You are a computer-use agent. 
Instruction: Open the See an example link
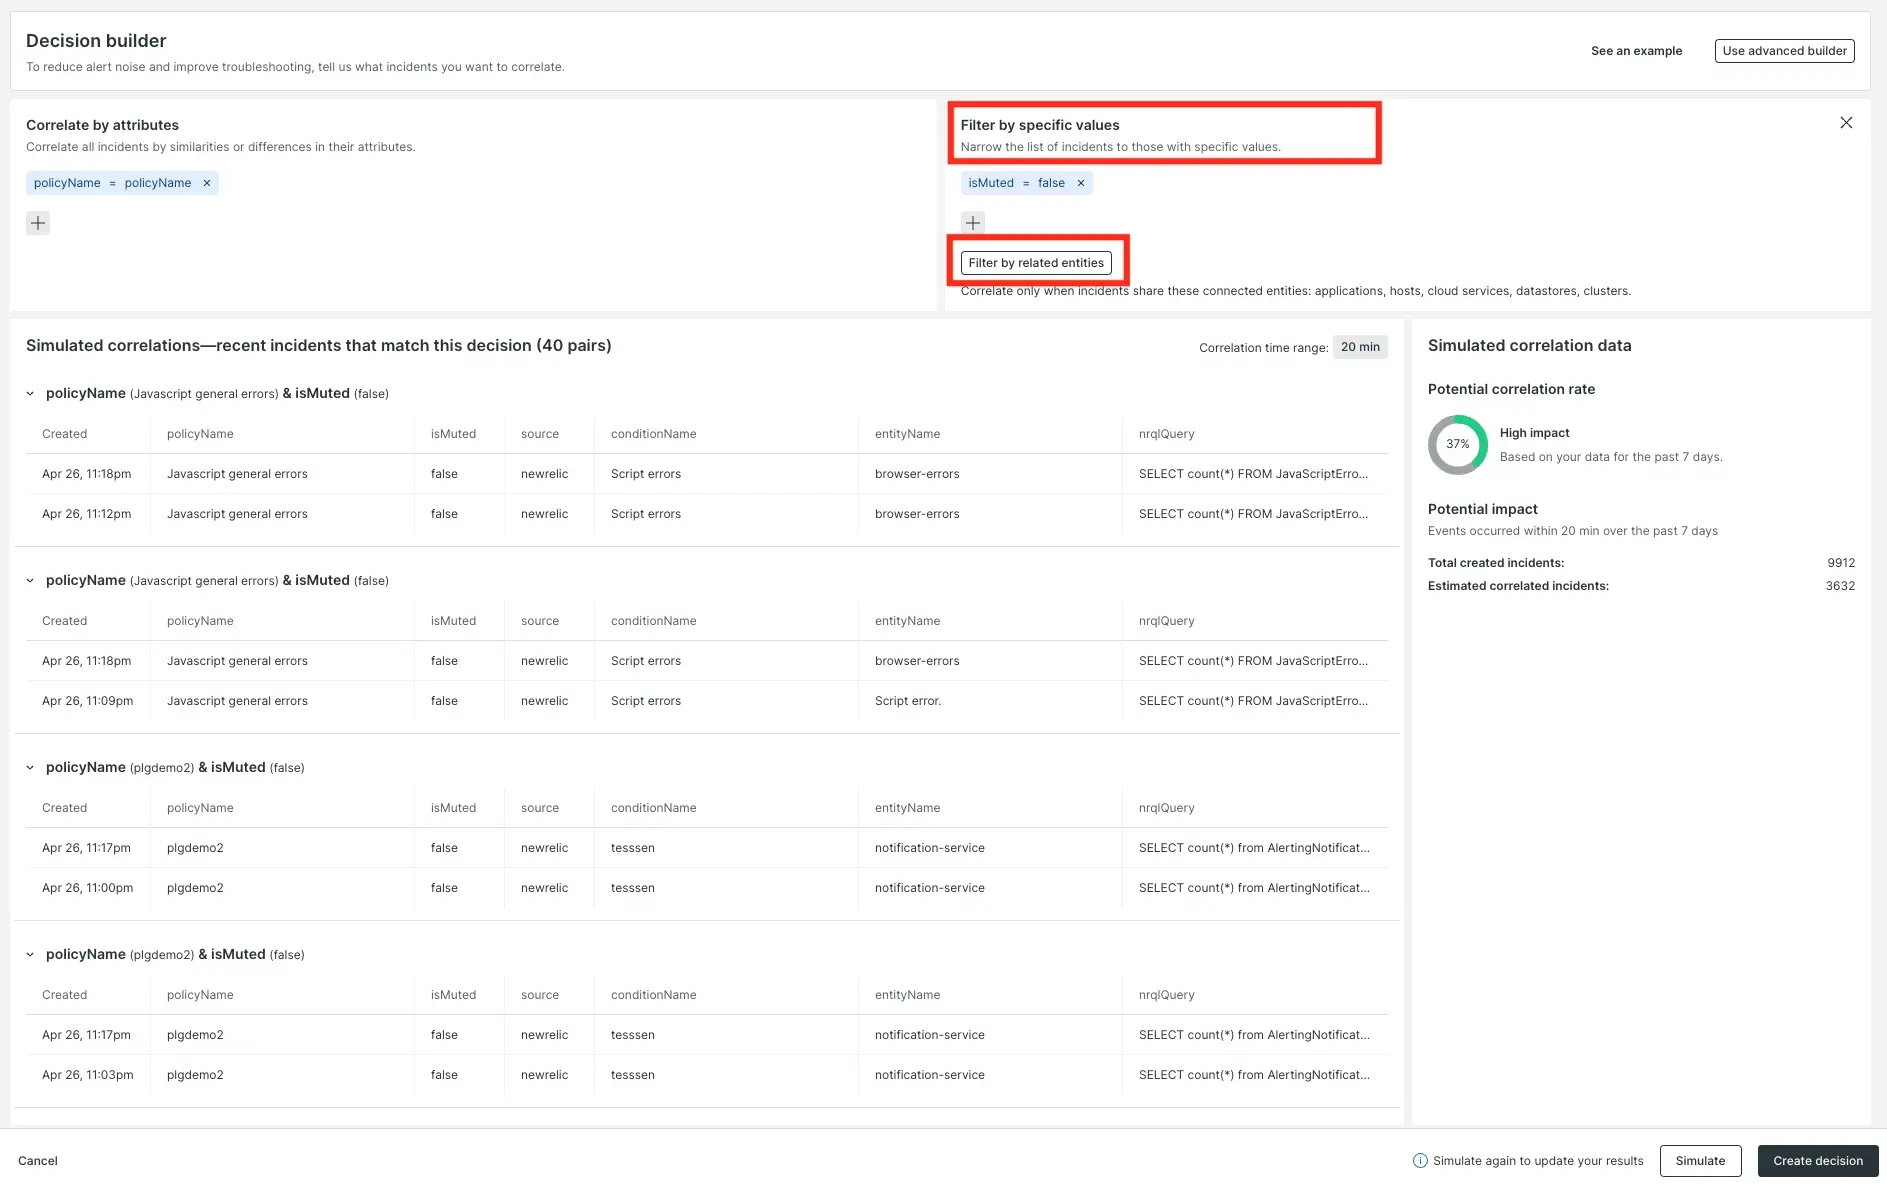tap(1636, 51)
